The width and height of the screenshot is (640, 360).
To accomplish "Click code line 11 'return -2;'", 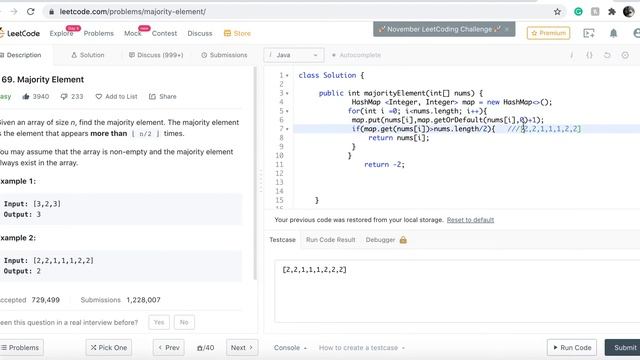I will coord(384,164).
